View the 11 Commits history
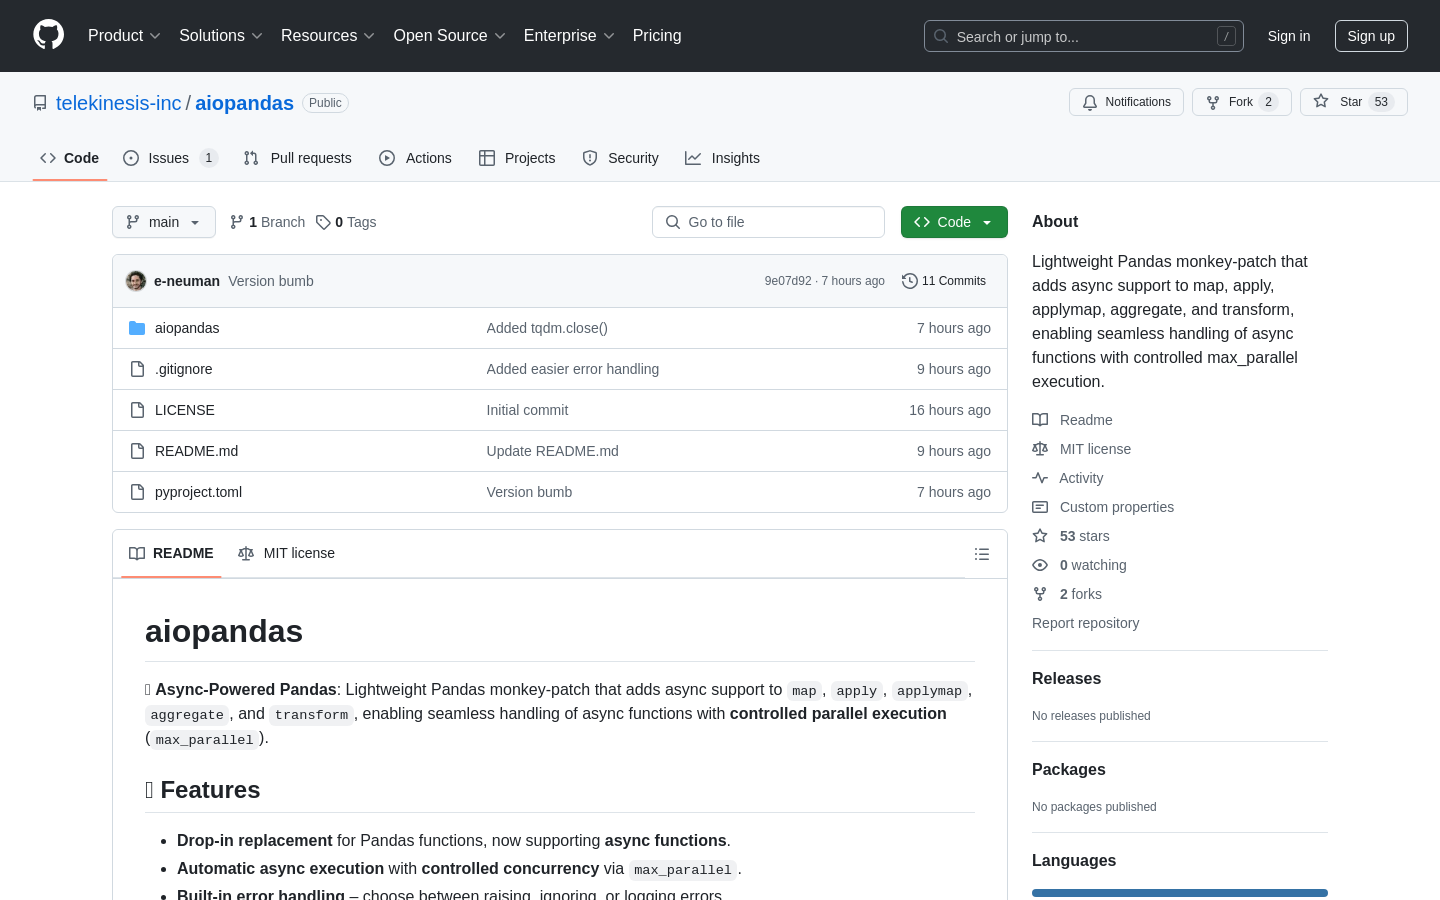1440x900 pixels. point(944,281)
